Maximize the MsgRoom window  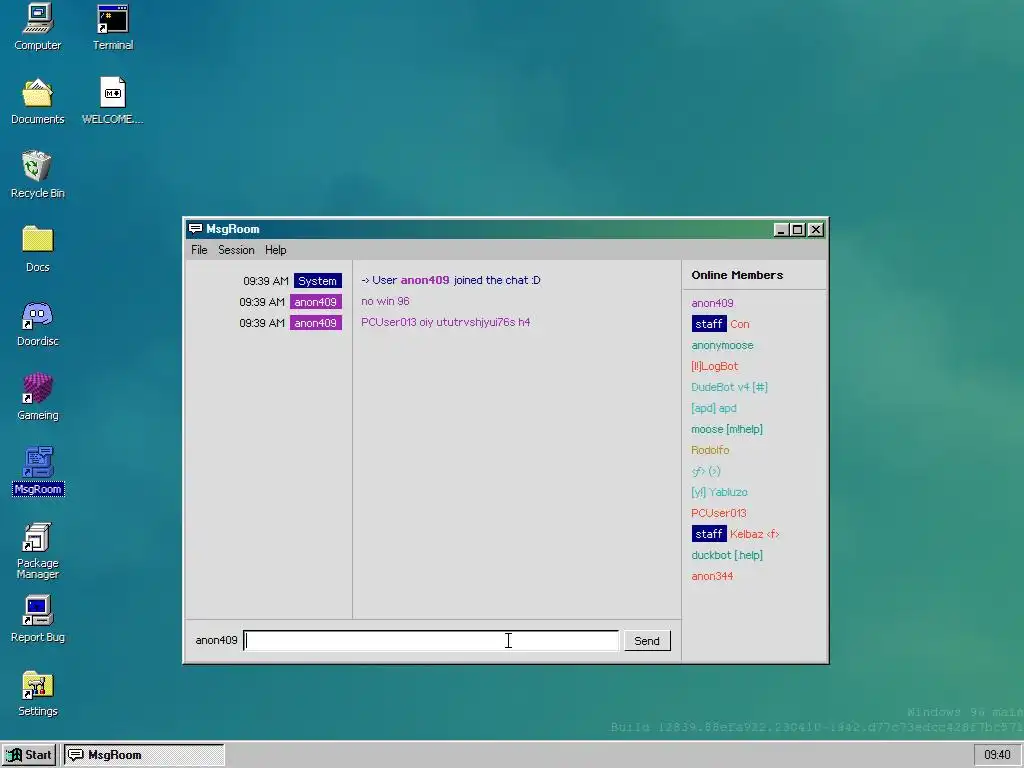coord(797,229)
